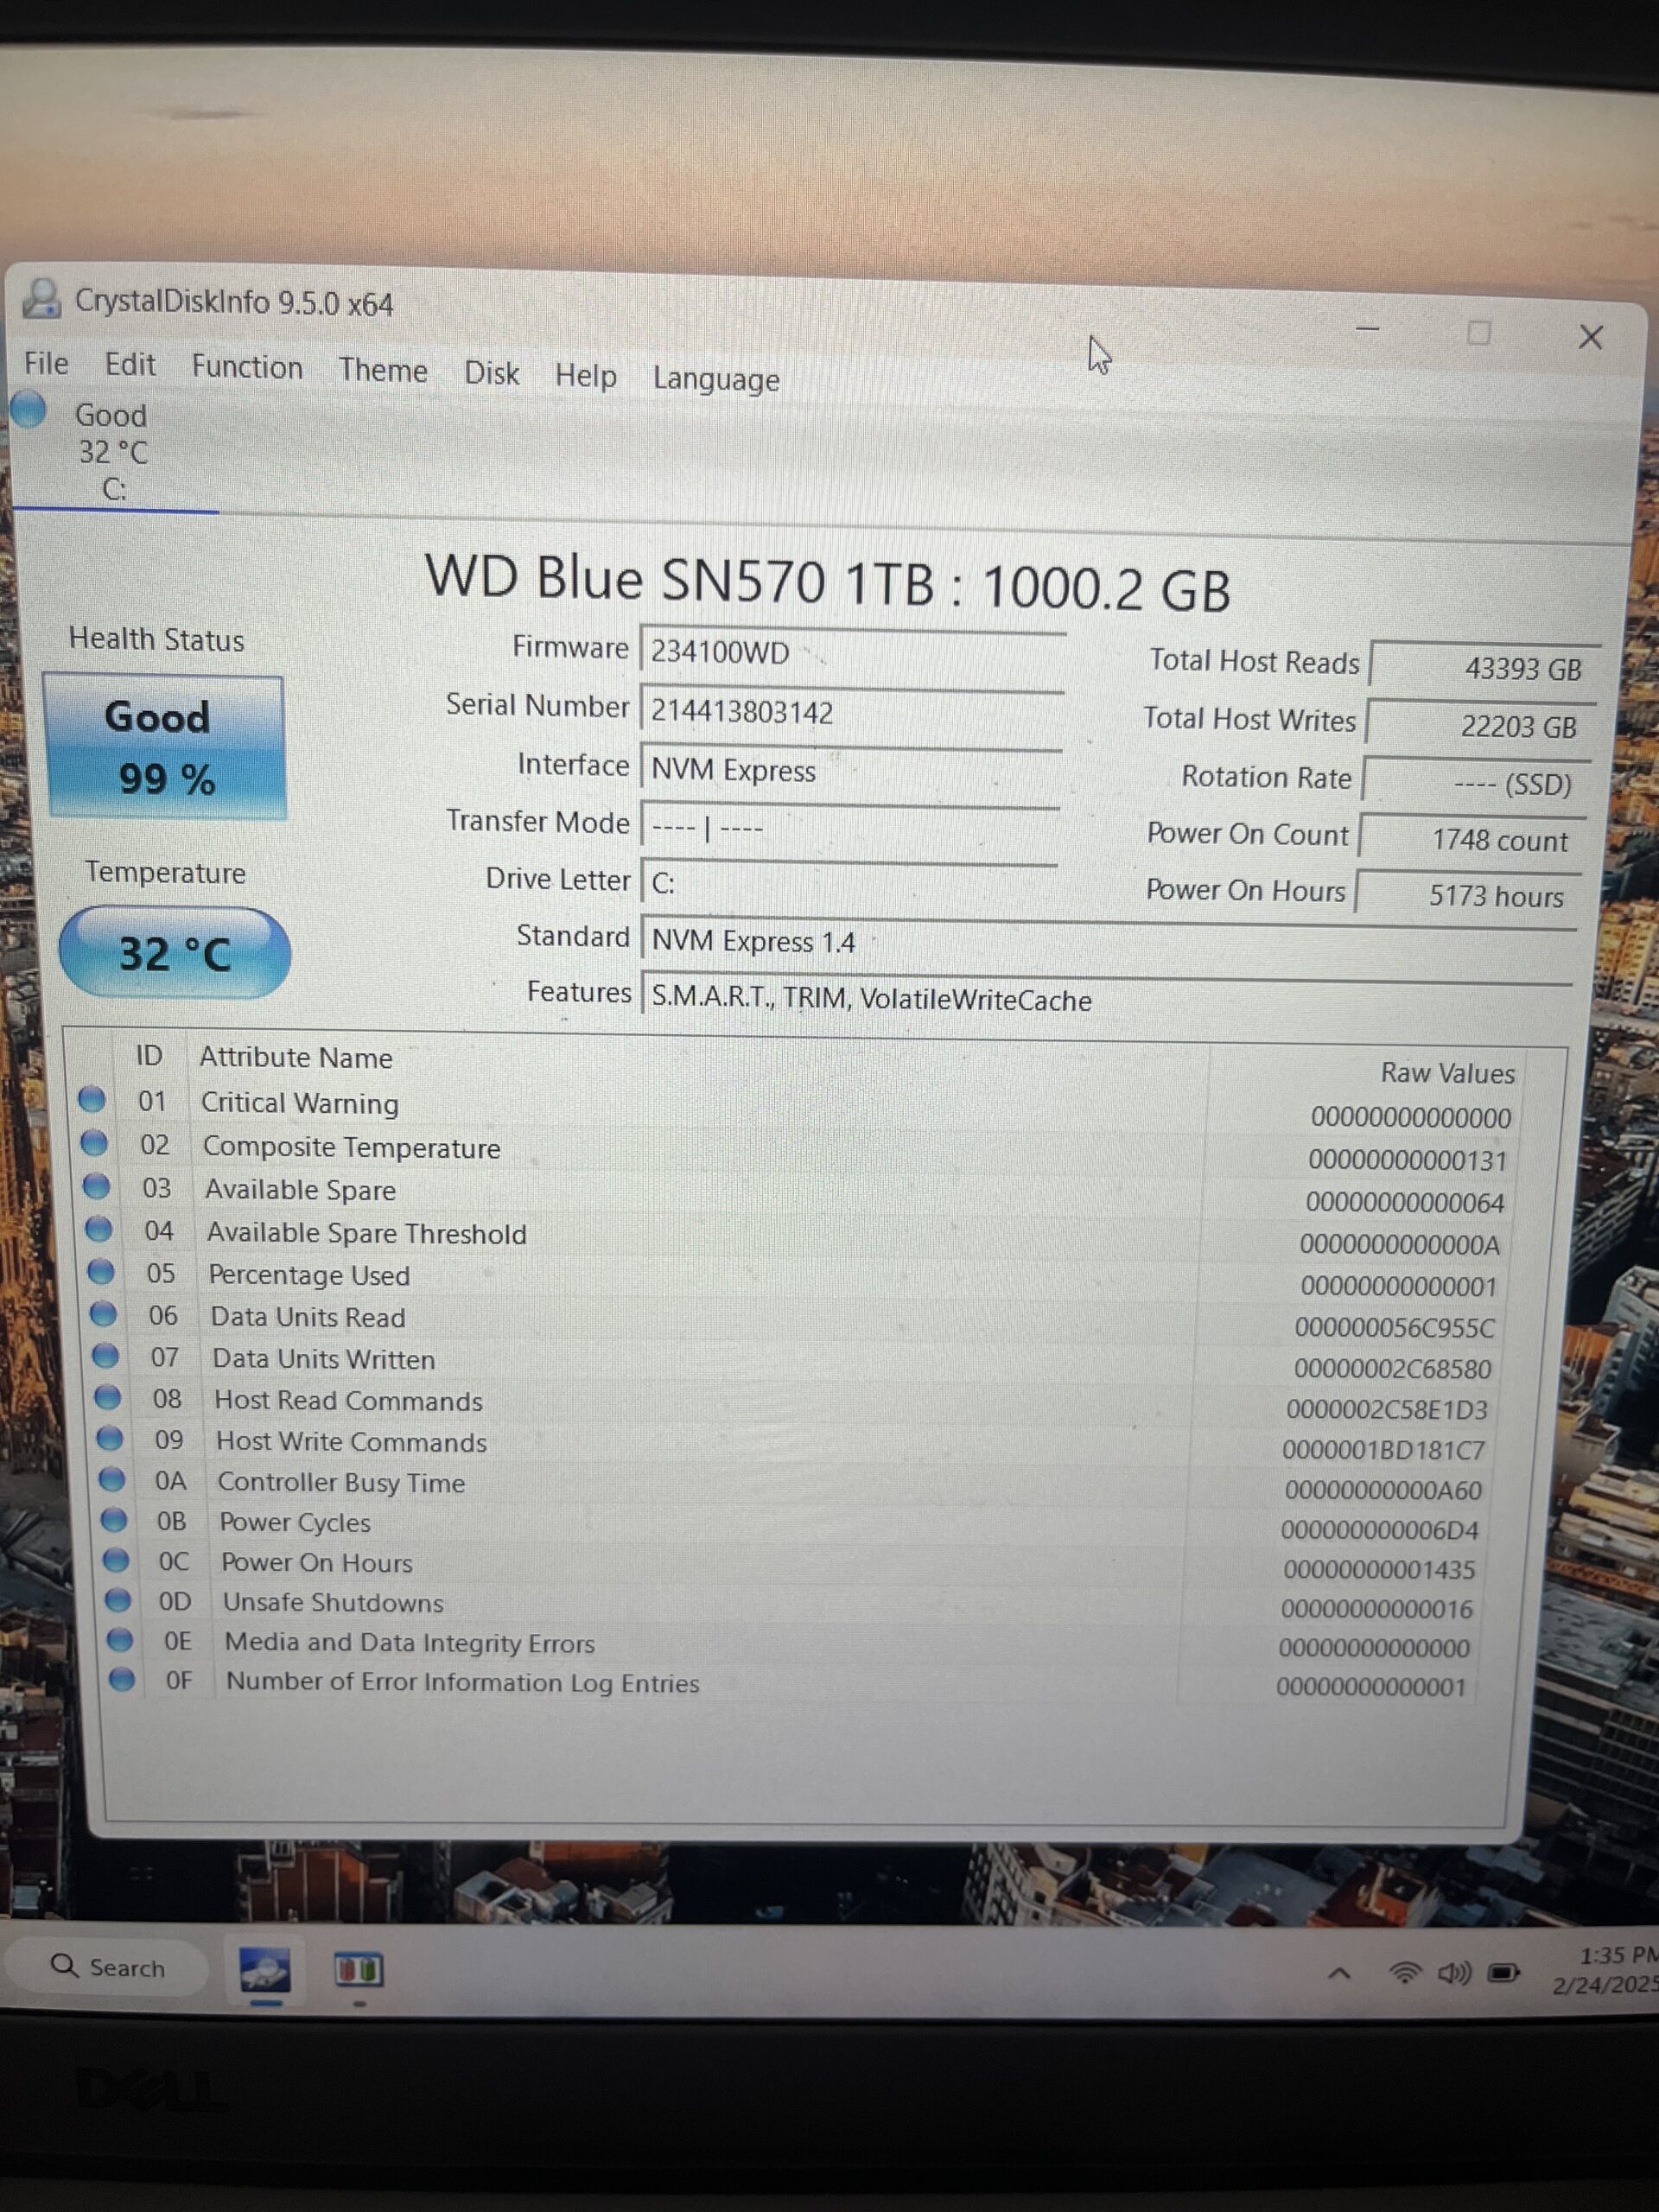Image resolution: width=1659 pixels, height=2212 pixels.
Task: Click the status orb for Controller Busy Time
Action: pos(112,1478)
